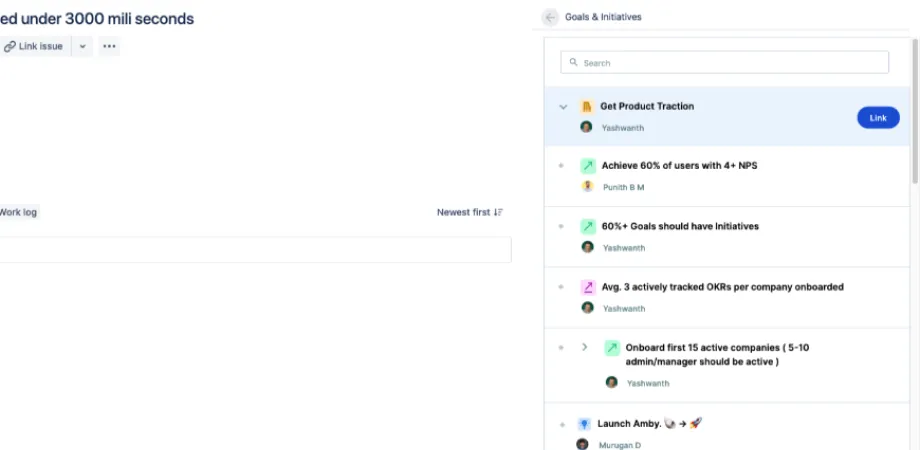Click Yashwanth avatar under Avg. 3 OKRs row
920x450 pixels.
(x=587, y=307)
